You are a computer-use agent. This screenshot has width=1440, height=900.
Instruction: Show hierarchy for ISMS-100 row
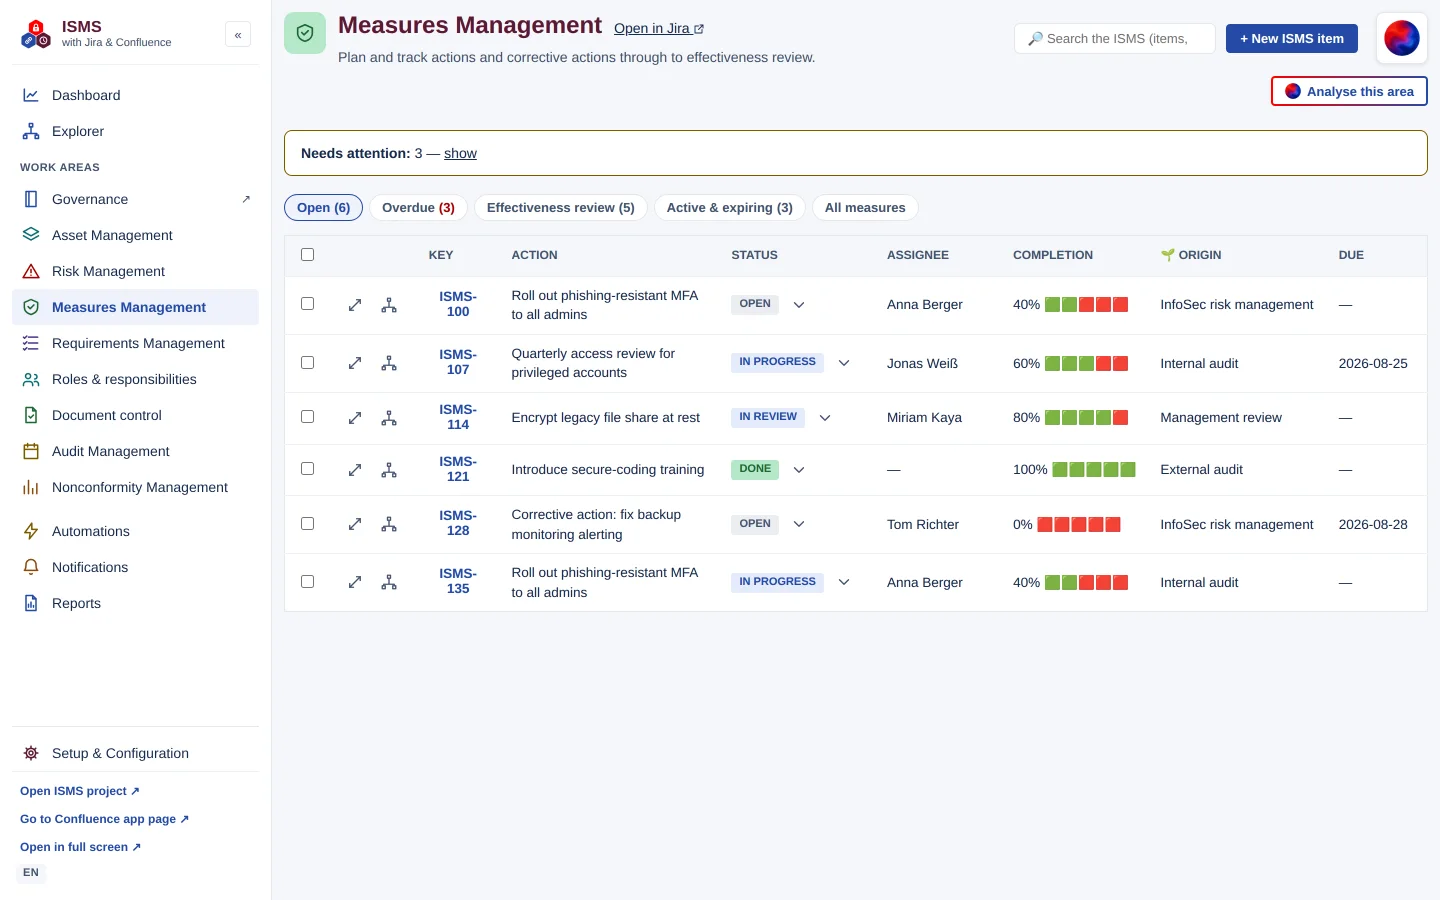coord(389,305)
